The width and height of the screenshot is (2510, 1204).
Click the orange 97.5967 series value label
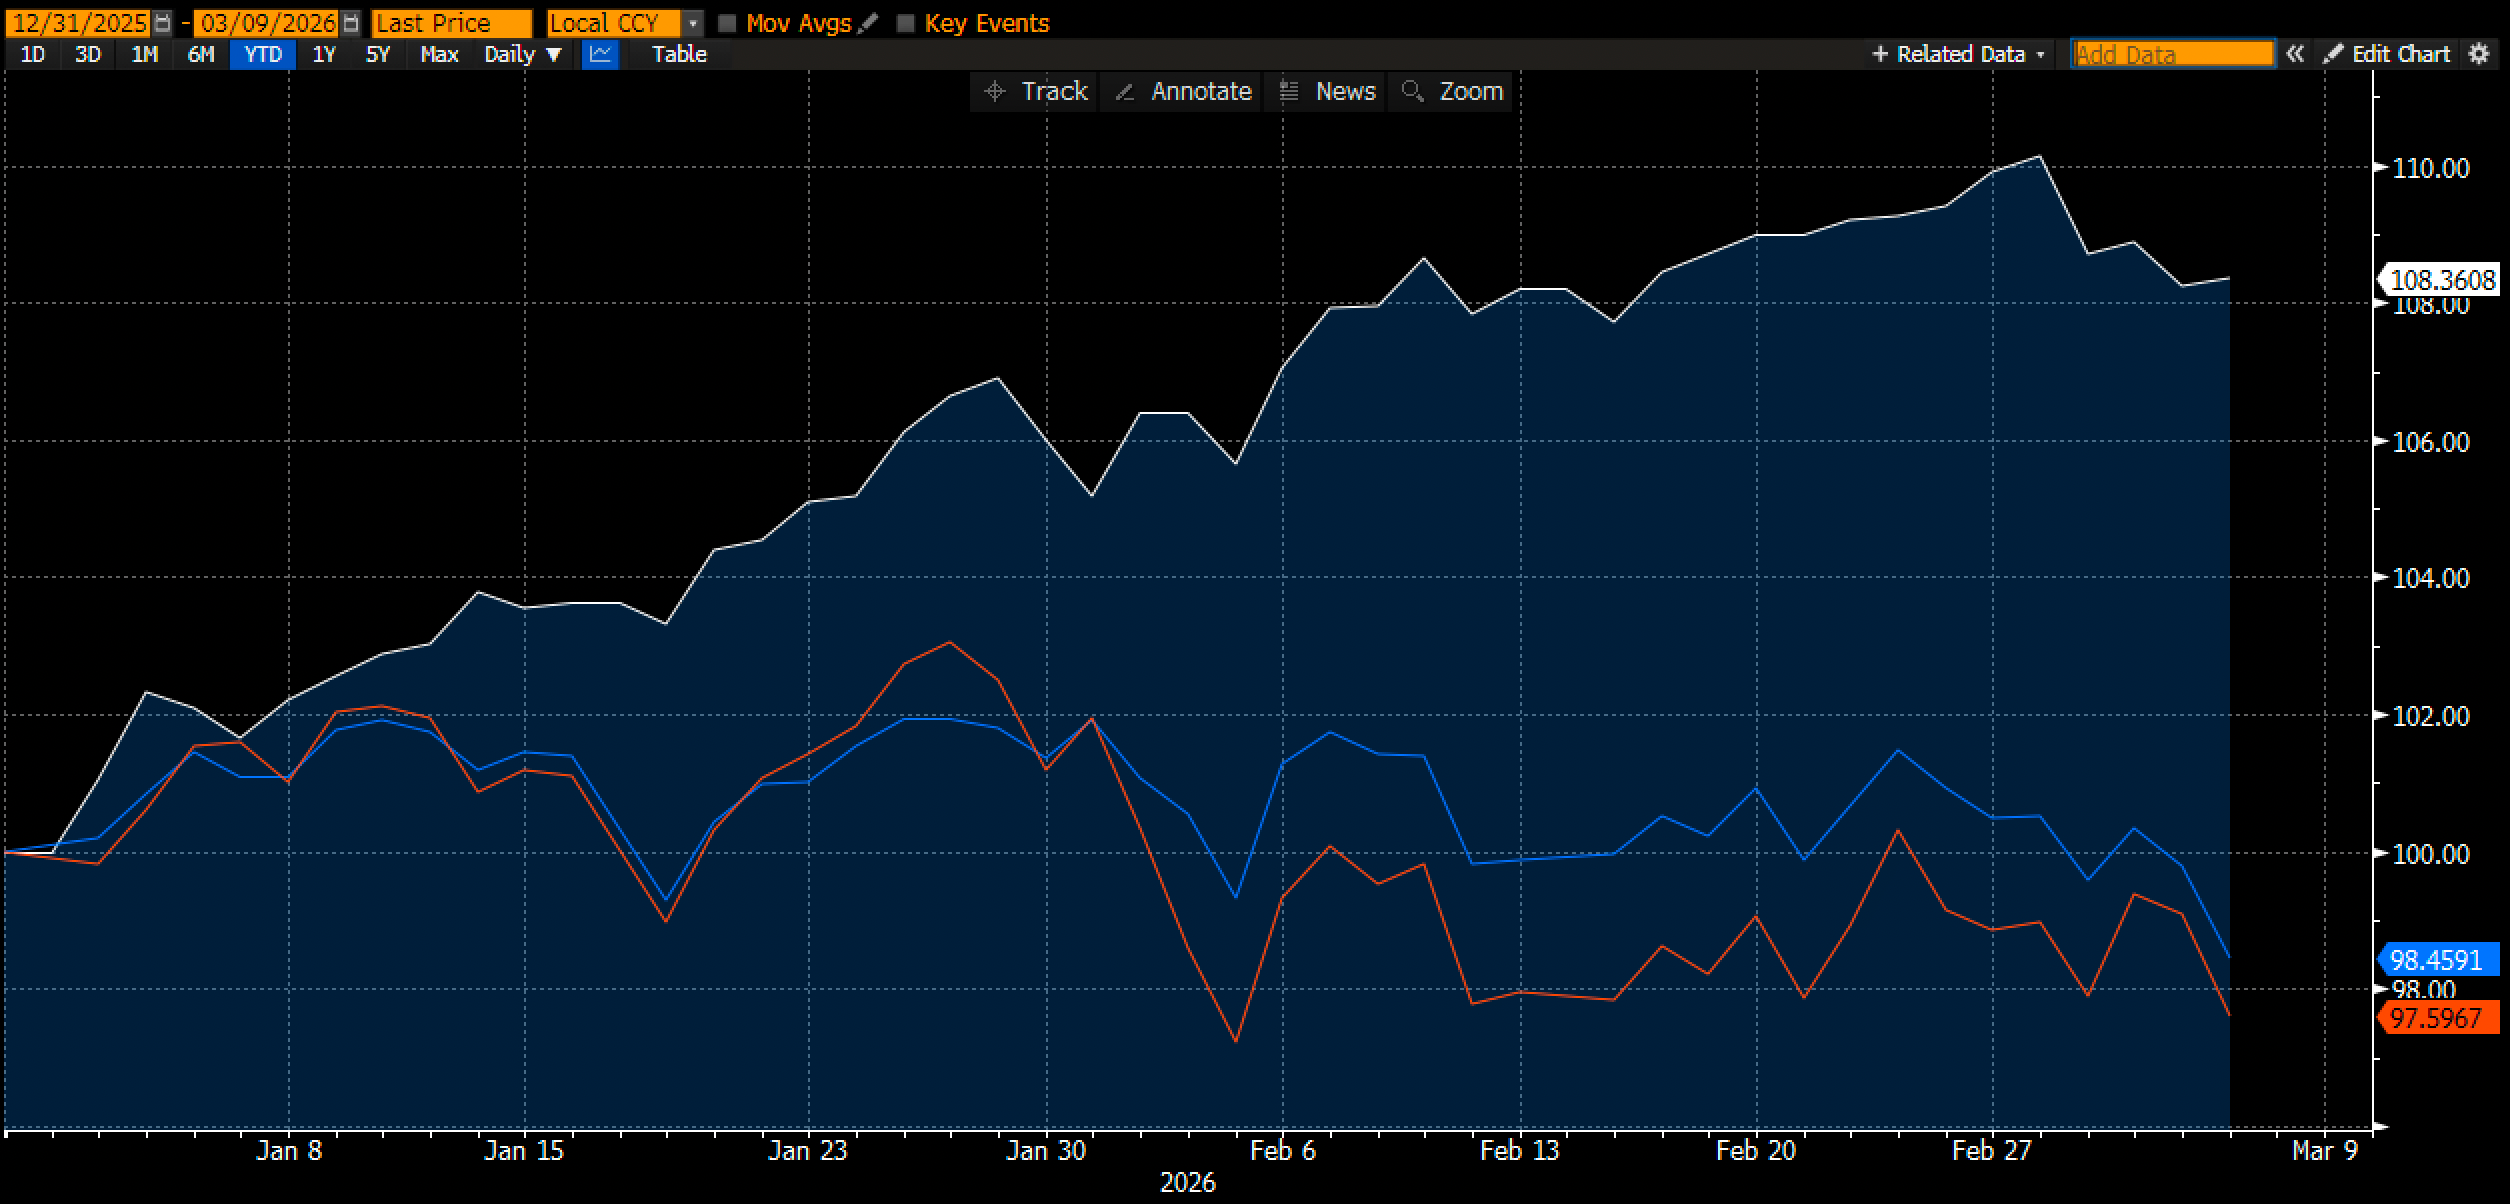point(2436,1018)
